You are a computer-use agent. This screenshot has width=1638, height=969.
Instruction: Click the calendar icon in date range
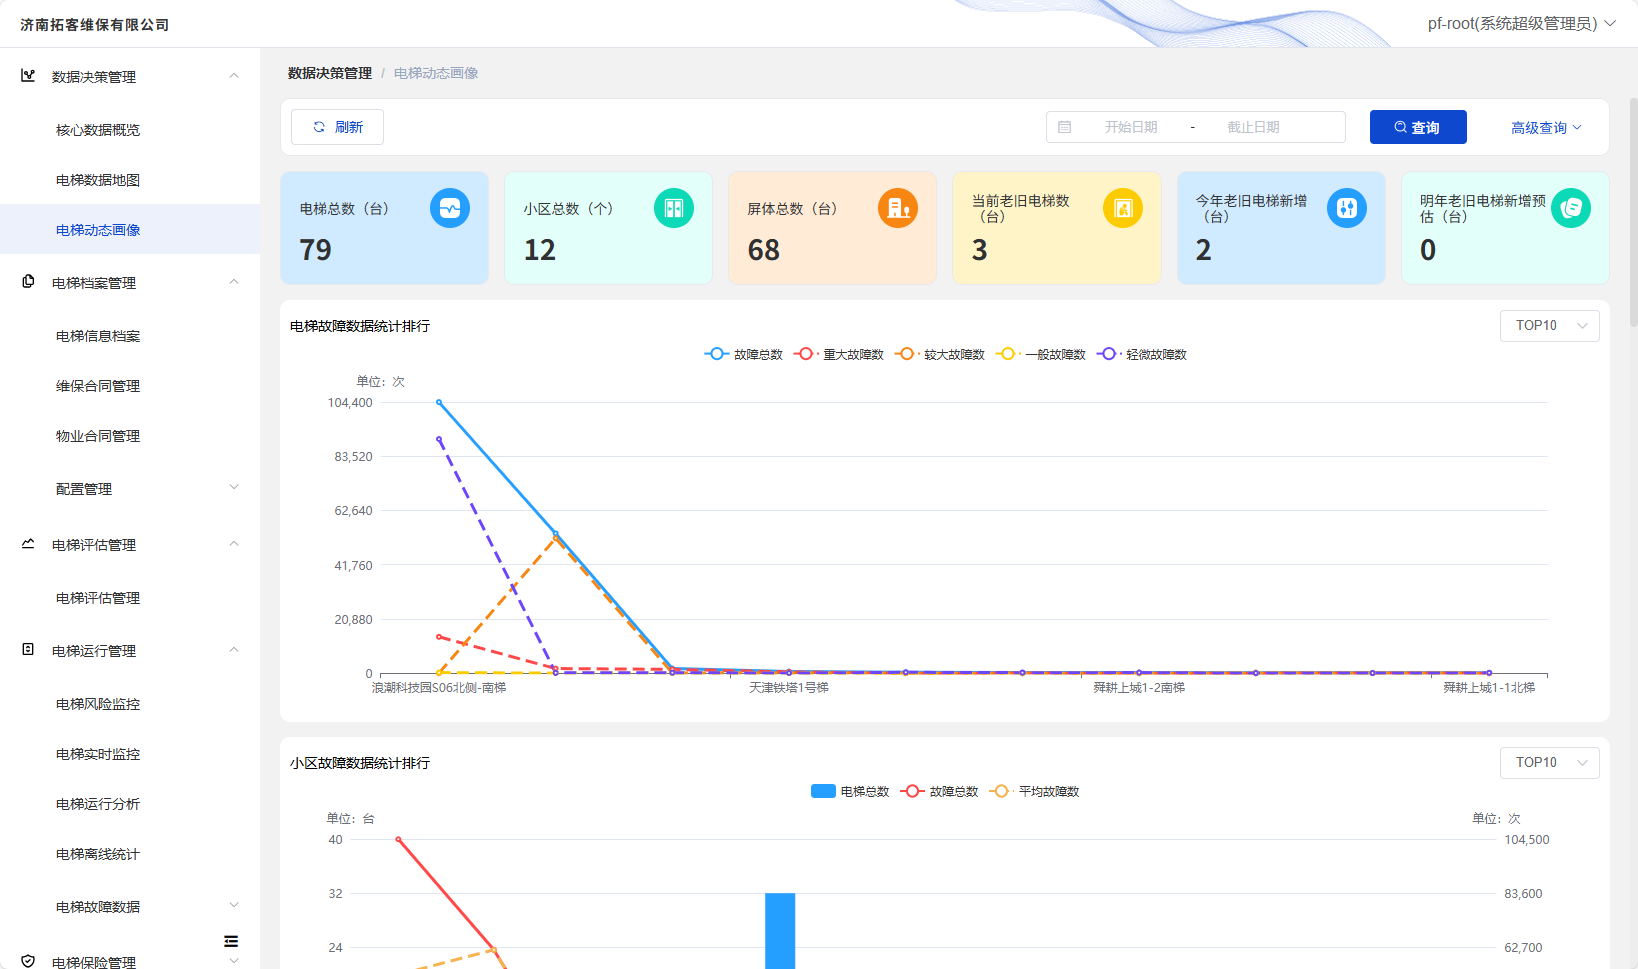(1065, 127)
